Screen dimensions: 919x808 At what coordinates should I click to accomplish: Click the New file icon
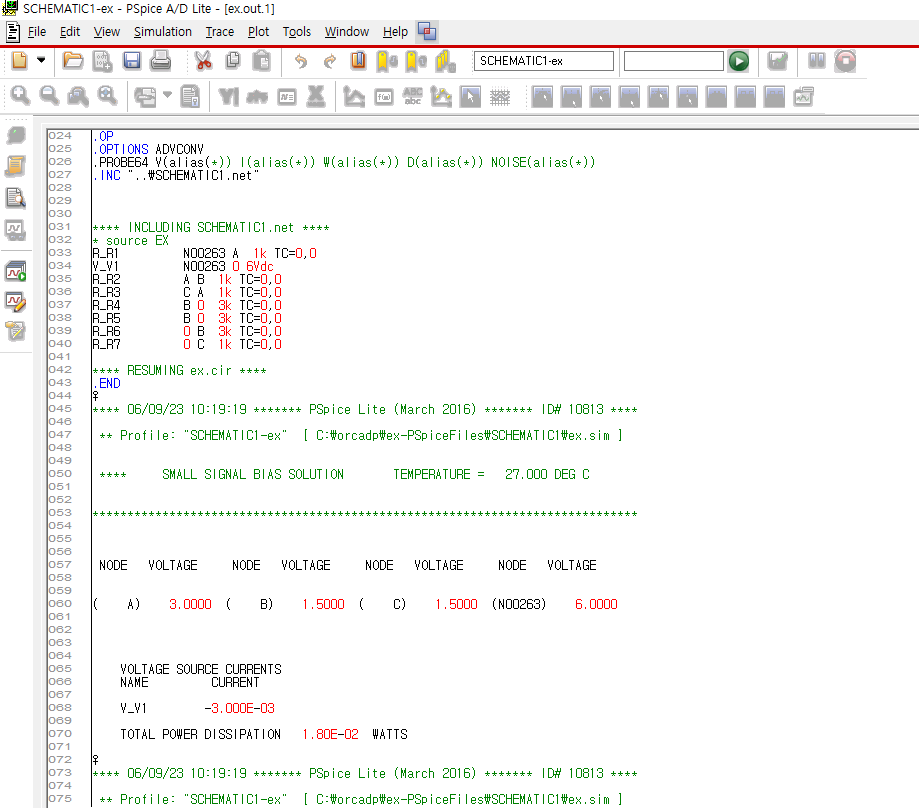19,60
